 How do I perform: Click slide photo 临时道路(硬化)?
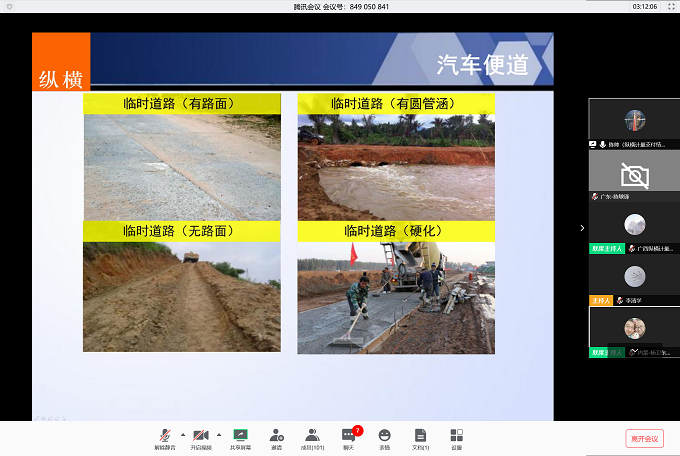point(396,298)
